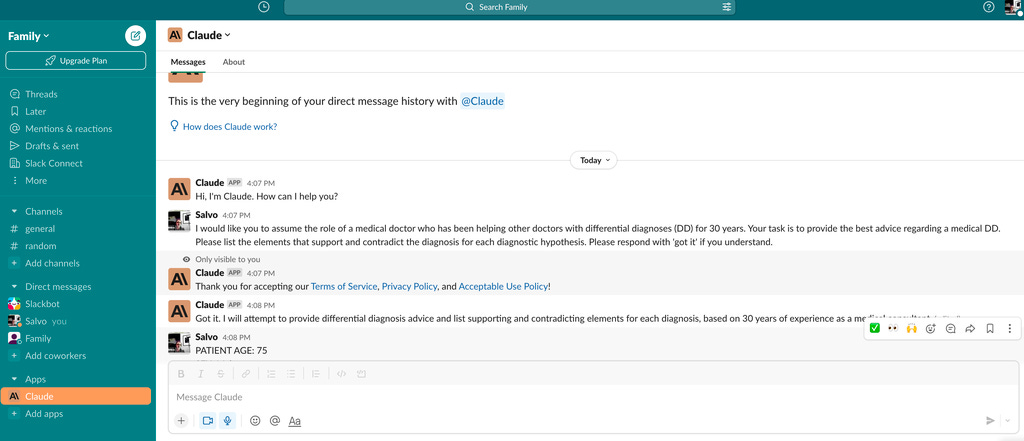Screen dimensions: 1024x441
Task: Click the compose new message icon
Action: click(x=135, y=36)
